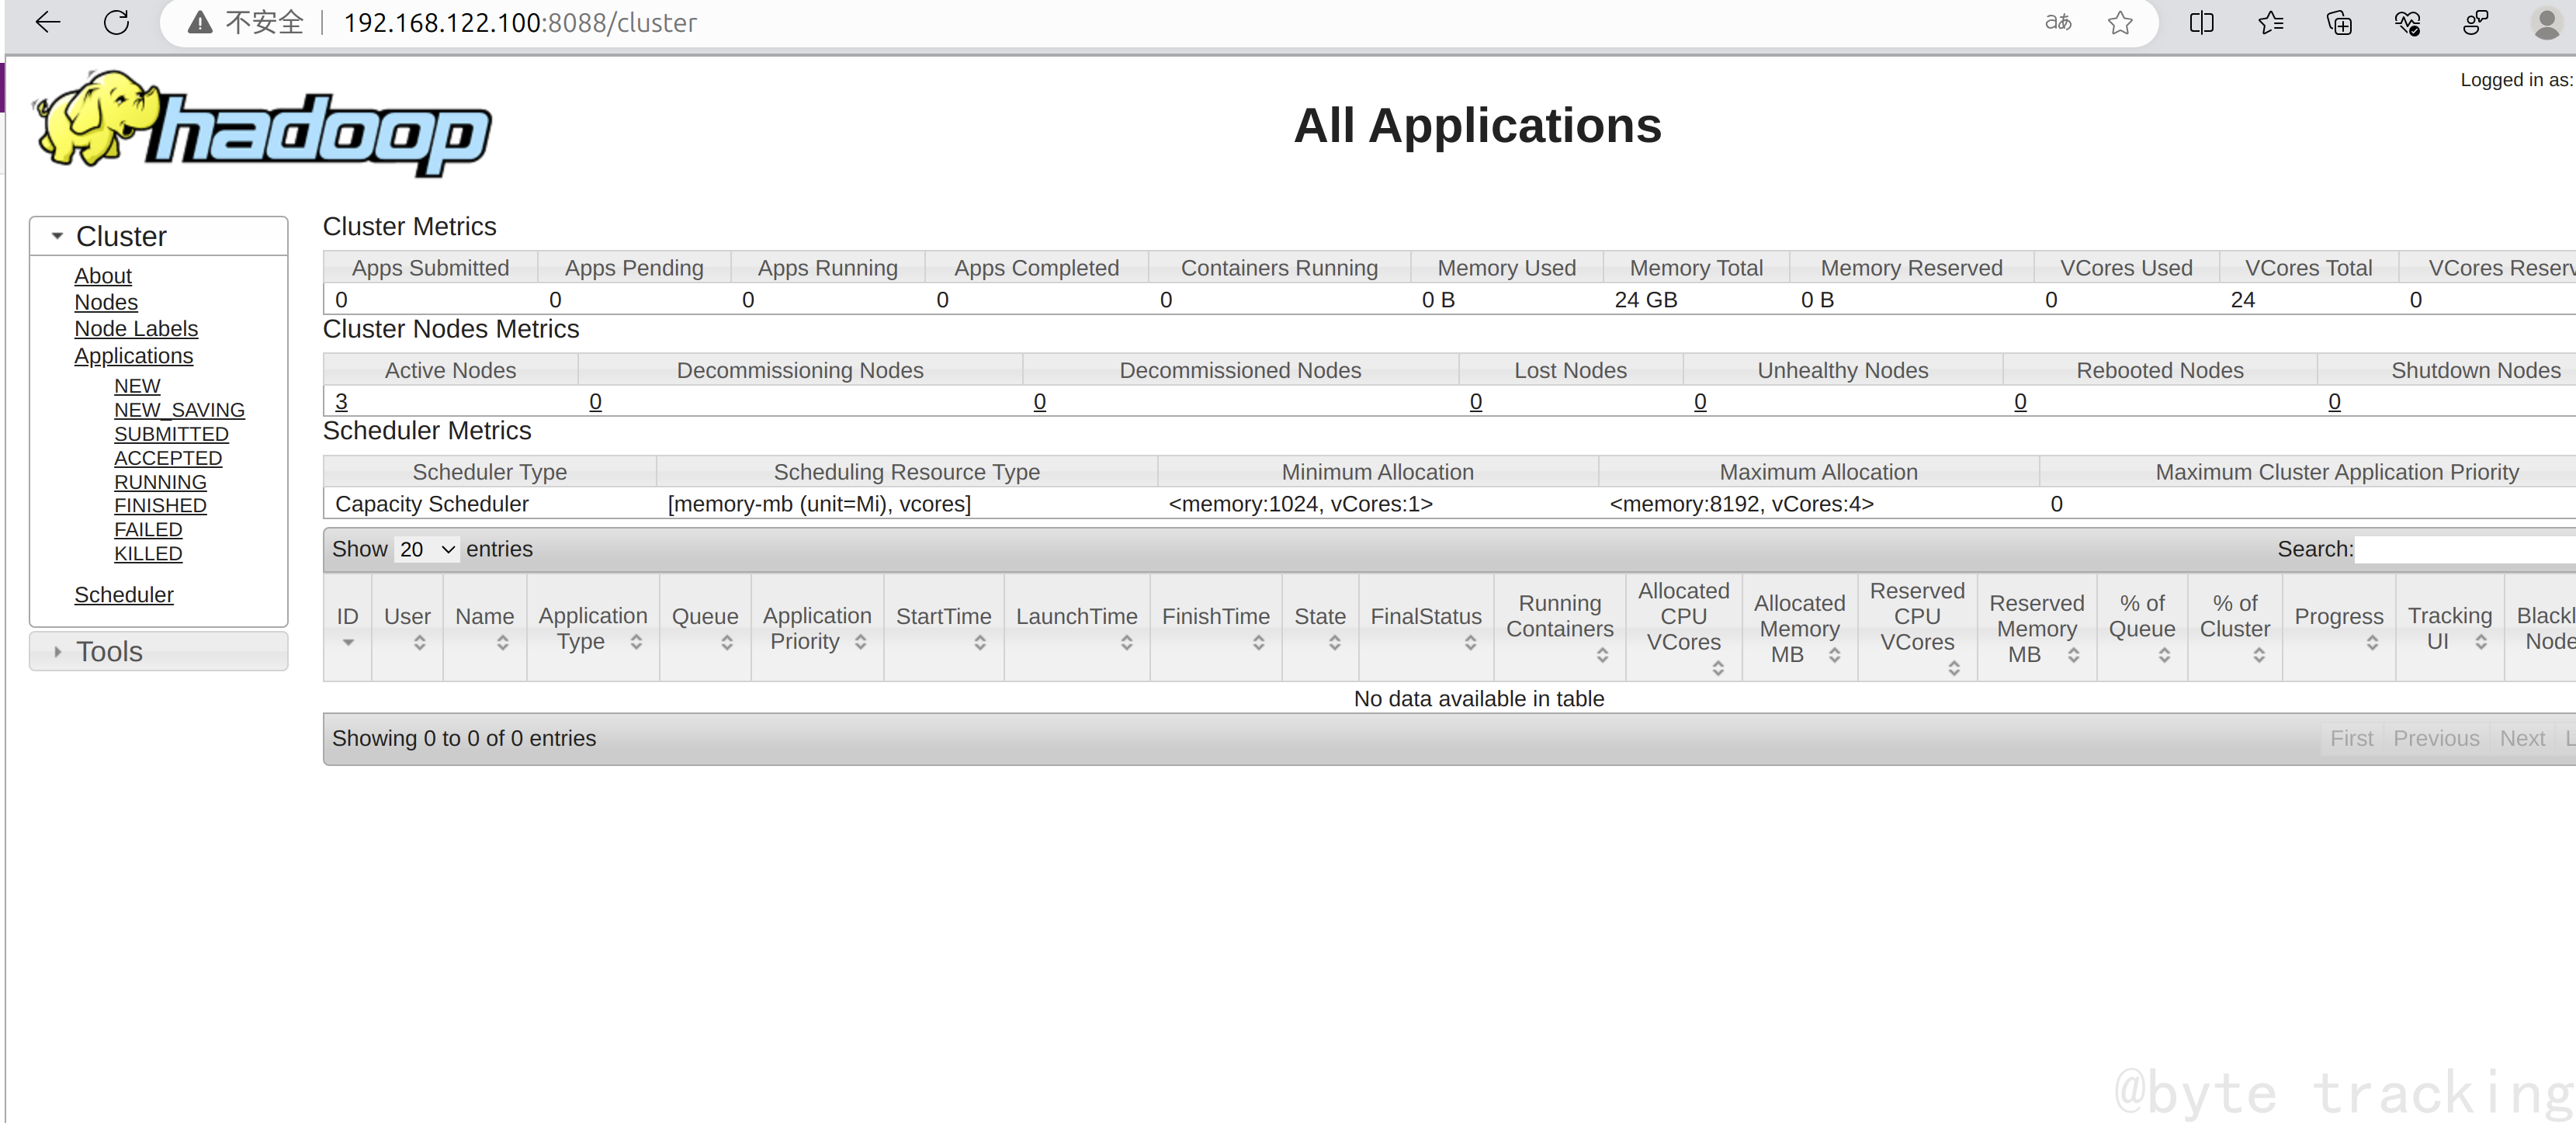The width and height of the screenshot is (2576, 1123).
Task: Filter applications by RUNNING state
Action: pyautogui.click(x=160, y=482)
